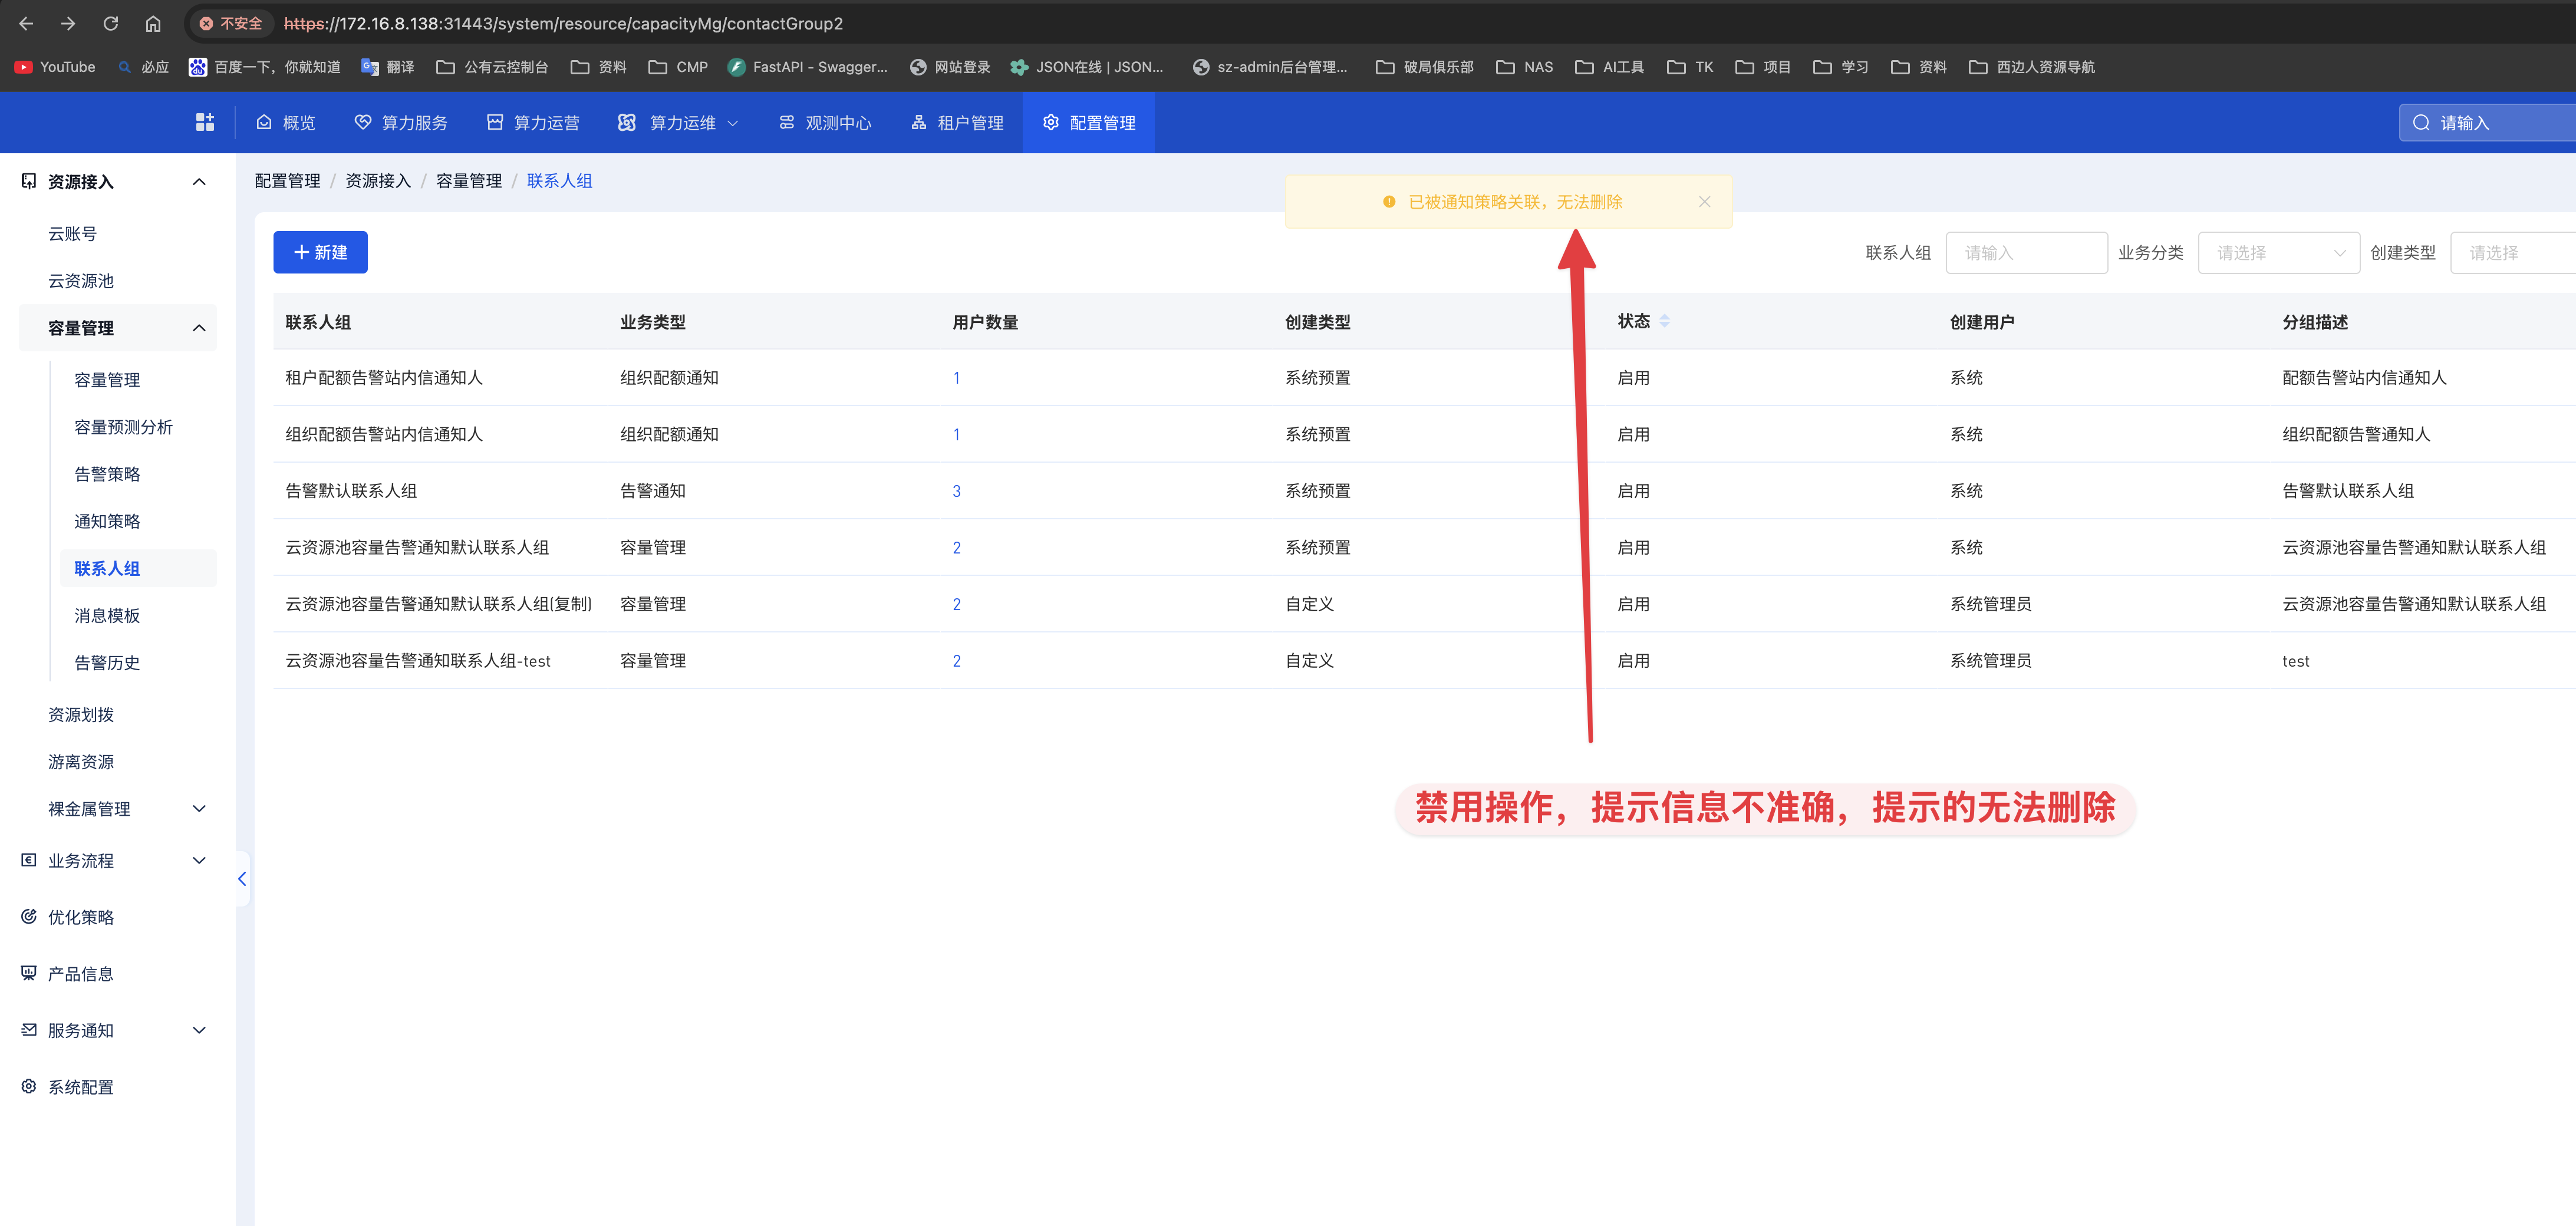This screenshot has height=1226, width=2576.
Task: Open the 概览 overview page
Action: [285, 122]
